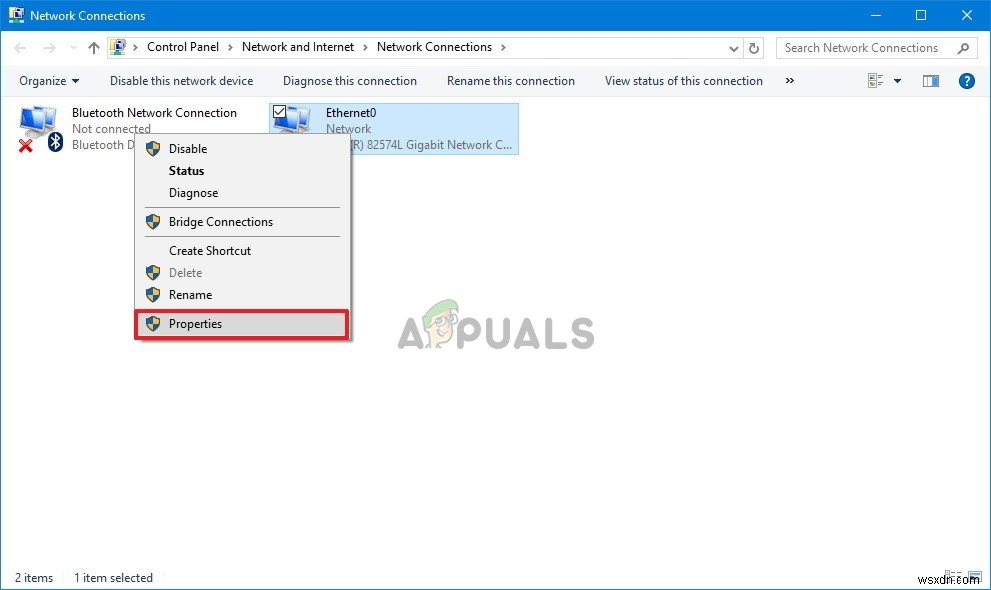Open Properties from the context menu
This screenshot has height=590, width=991.
[x=242, y=324]
